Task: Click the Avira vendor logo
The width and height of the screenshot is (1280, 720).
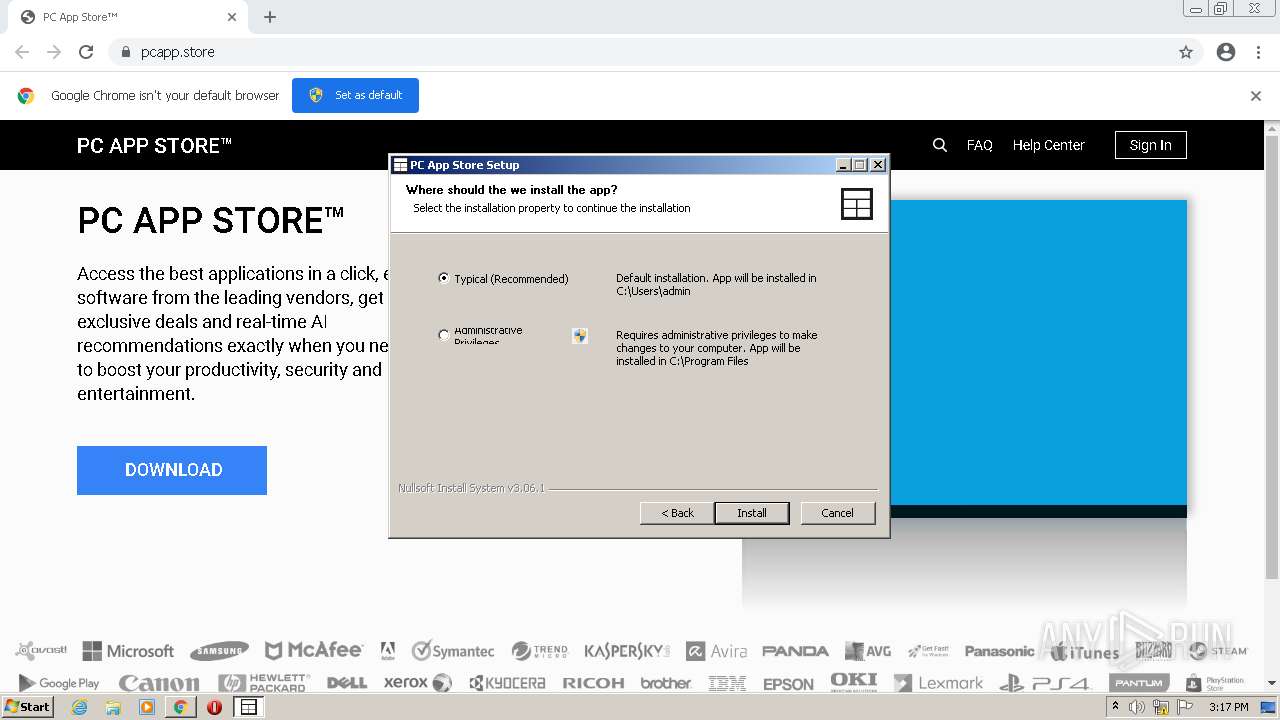Action: click(716, 651)
